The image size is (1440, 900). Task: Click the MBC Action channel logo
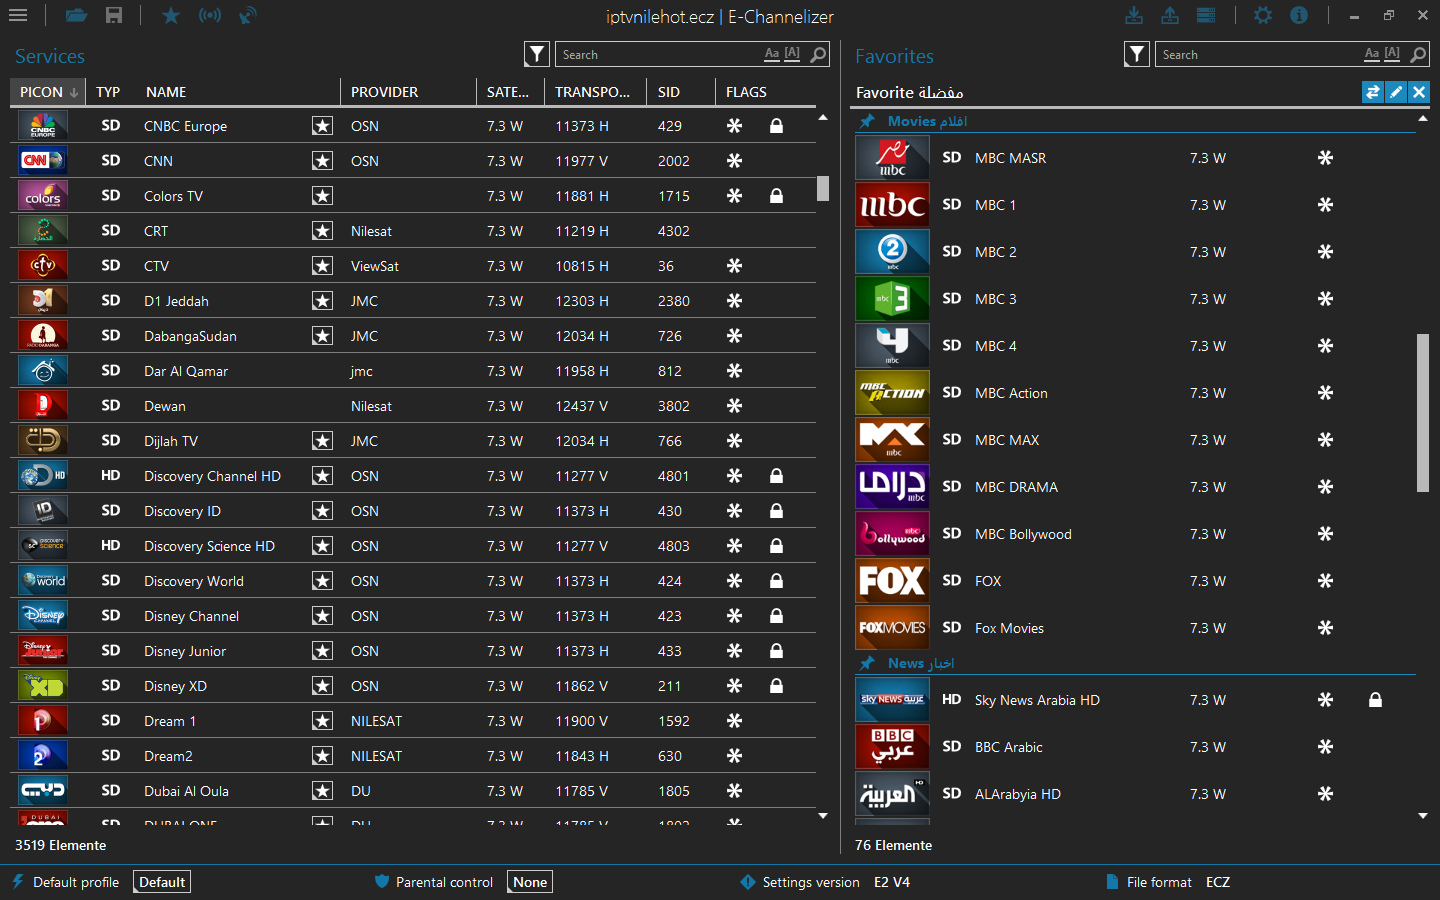pyautogui.click(x=892, y=393)
